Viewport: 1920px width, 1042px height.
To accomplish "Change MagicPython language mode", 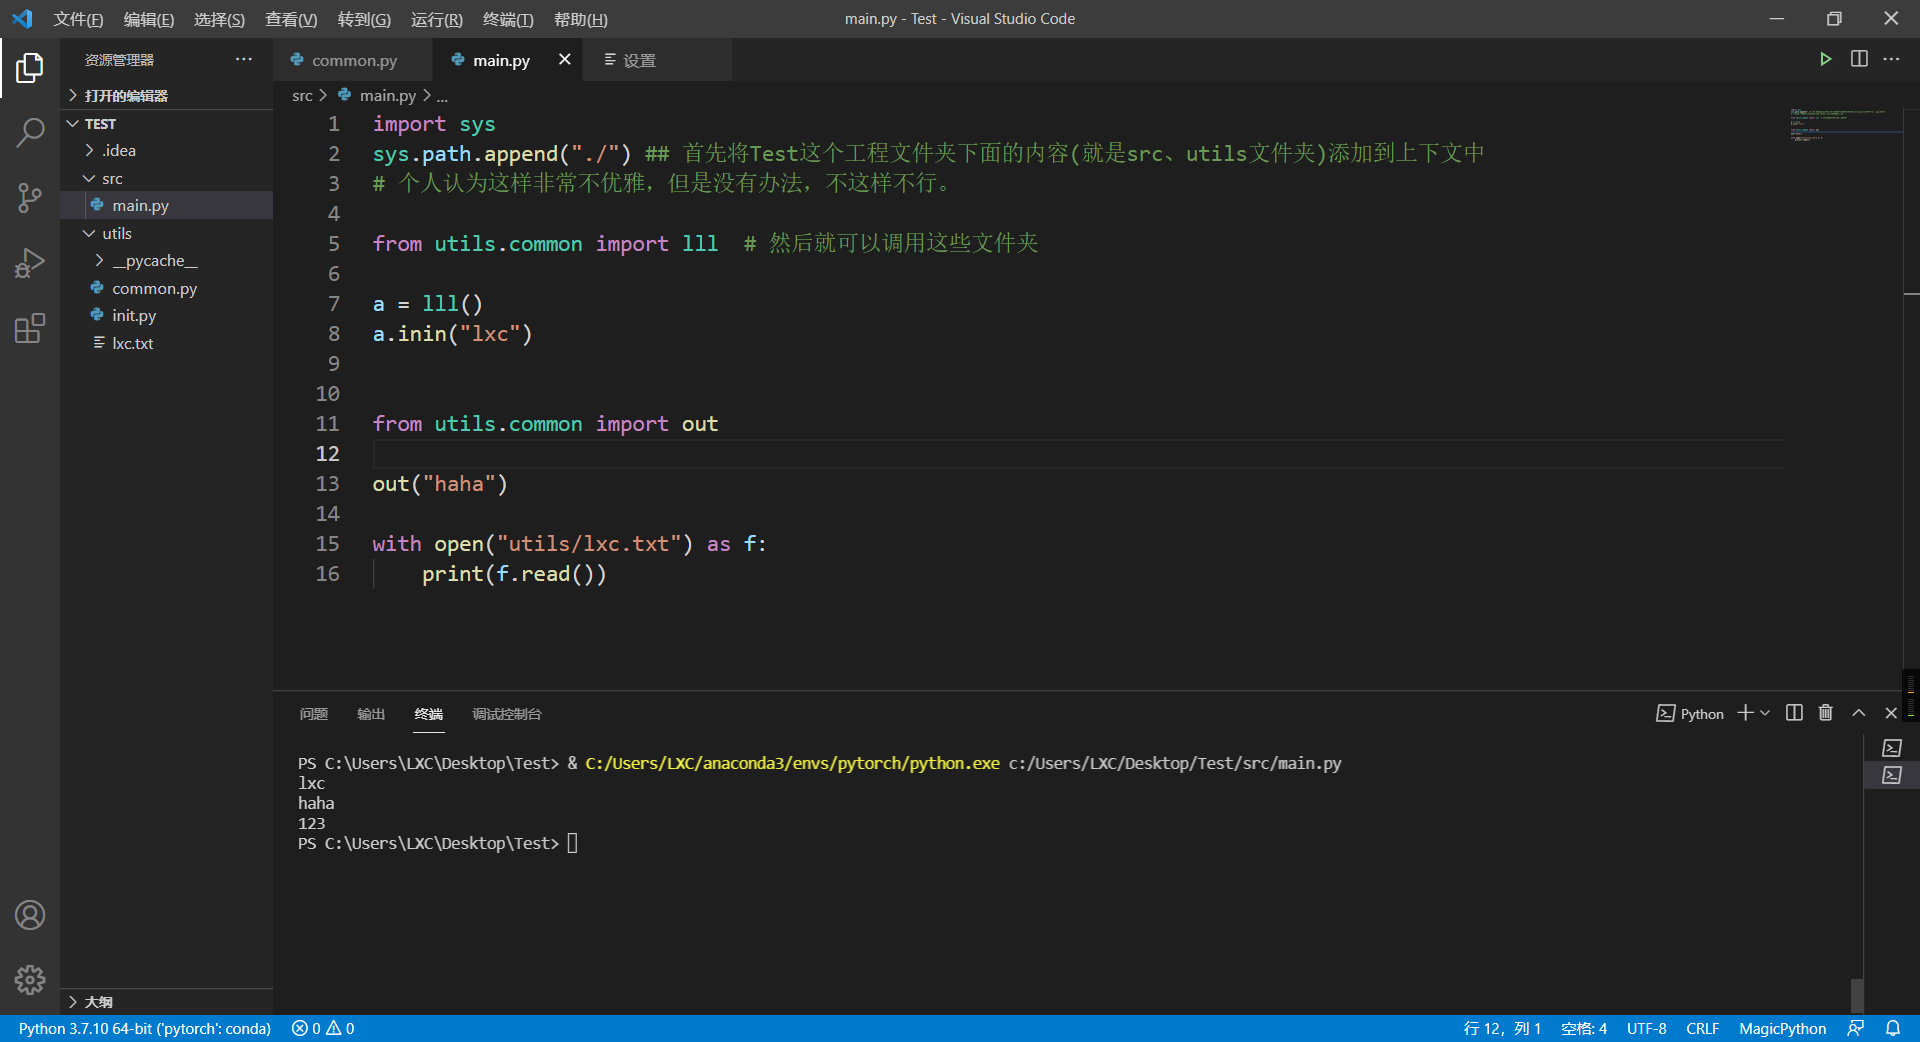I will 1782,1028.
